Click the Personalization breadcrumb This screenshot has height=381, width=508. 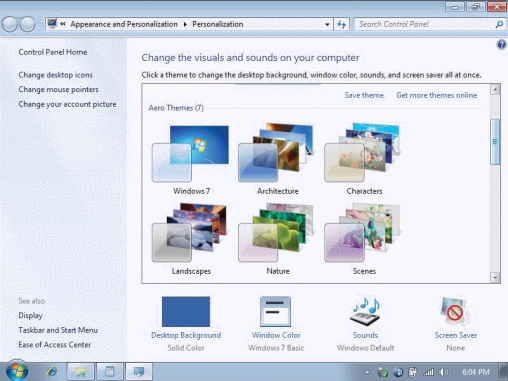click(x=218, y=24)
